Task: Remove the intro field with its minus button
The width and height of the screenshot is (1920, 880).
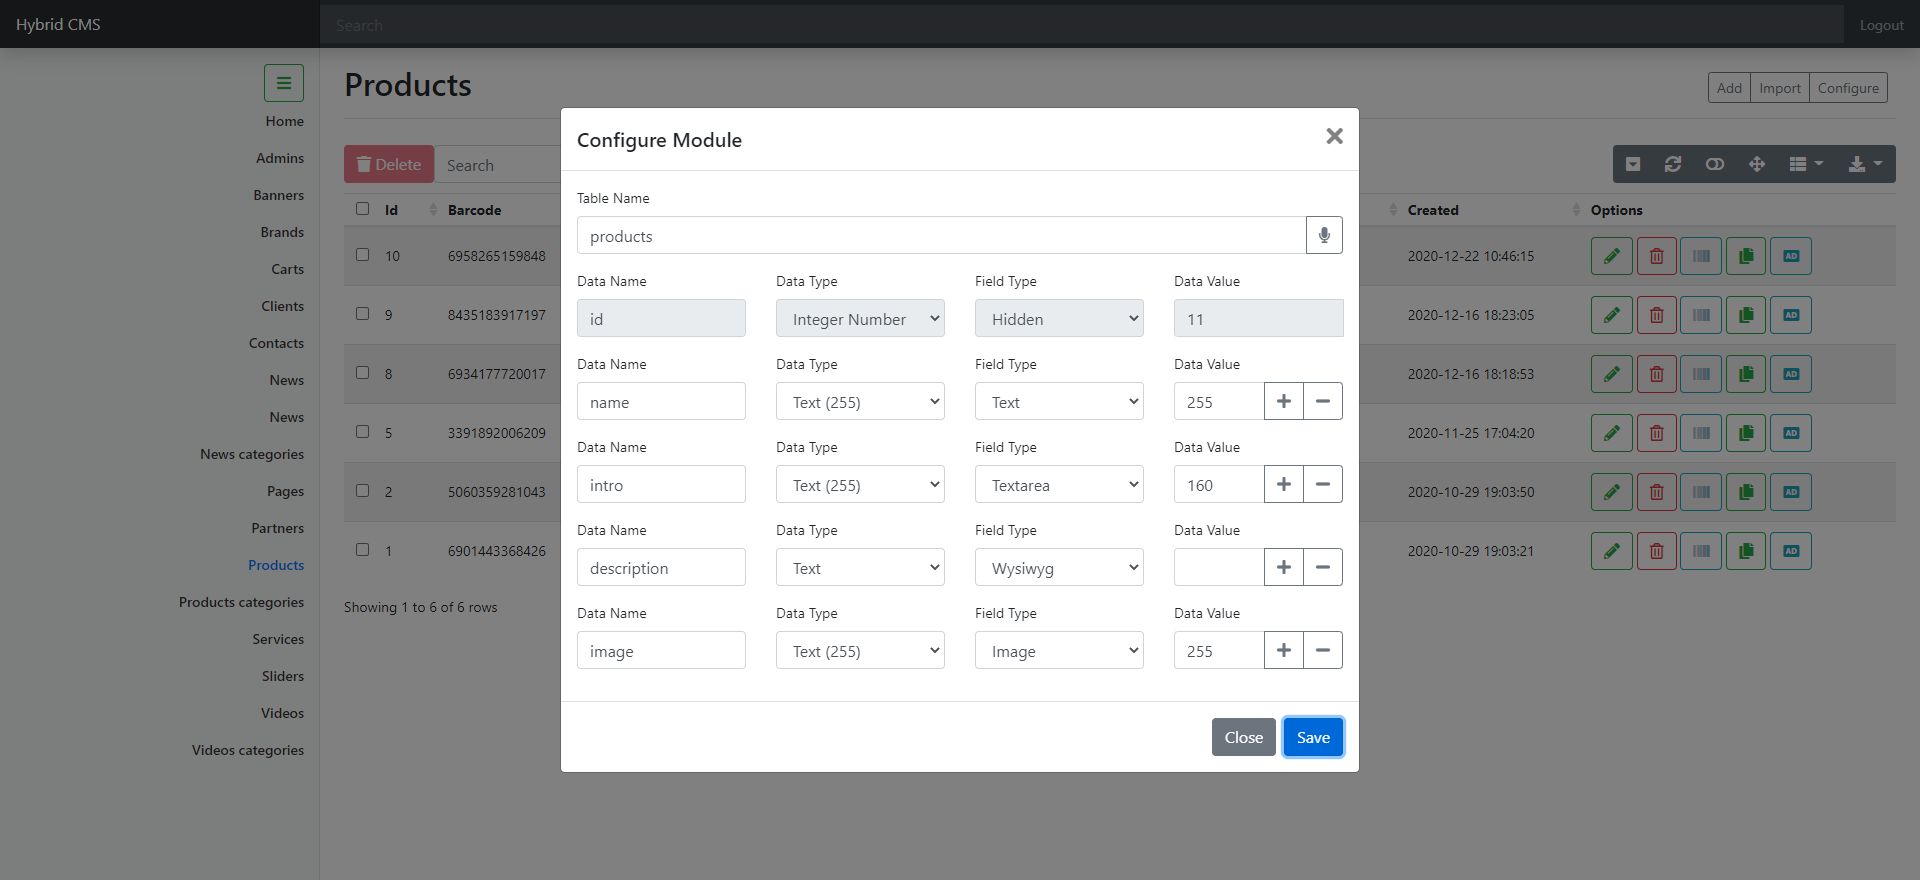Action: point(1322,485)
